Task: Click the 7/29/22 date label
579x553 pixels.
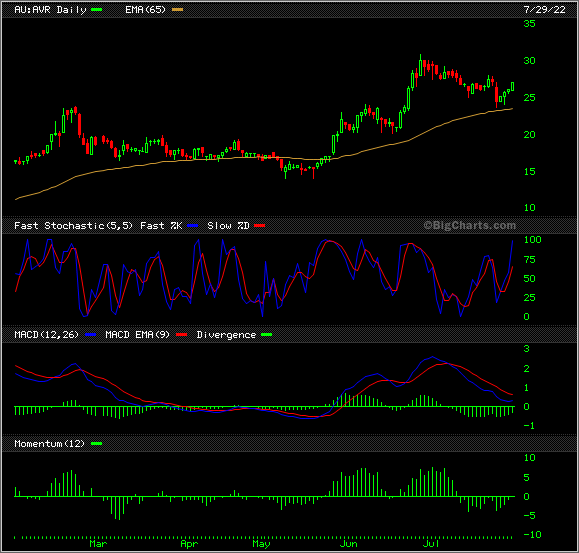Action: click(544, 10)
